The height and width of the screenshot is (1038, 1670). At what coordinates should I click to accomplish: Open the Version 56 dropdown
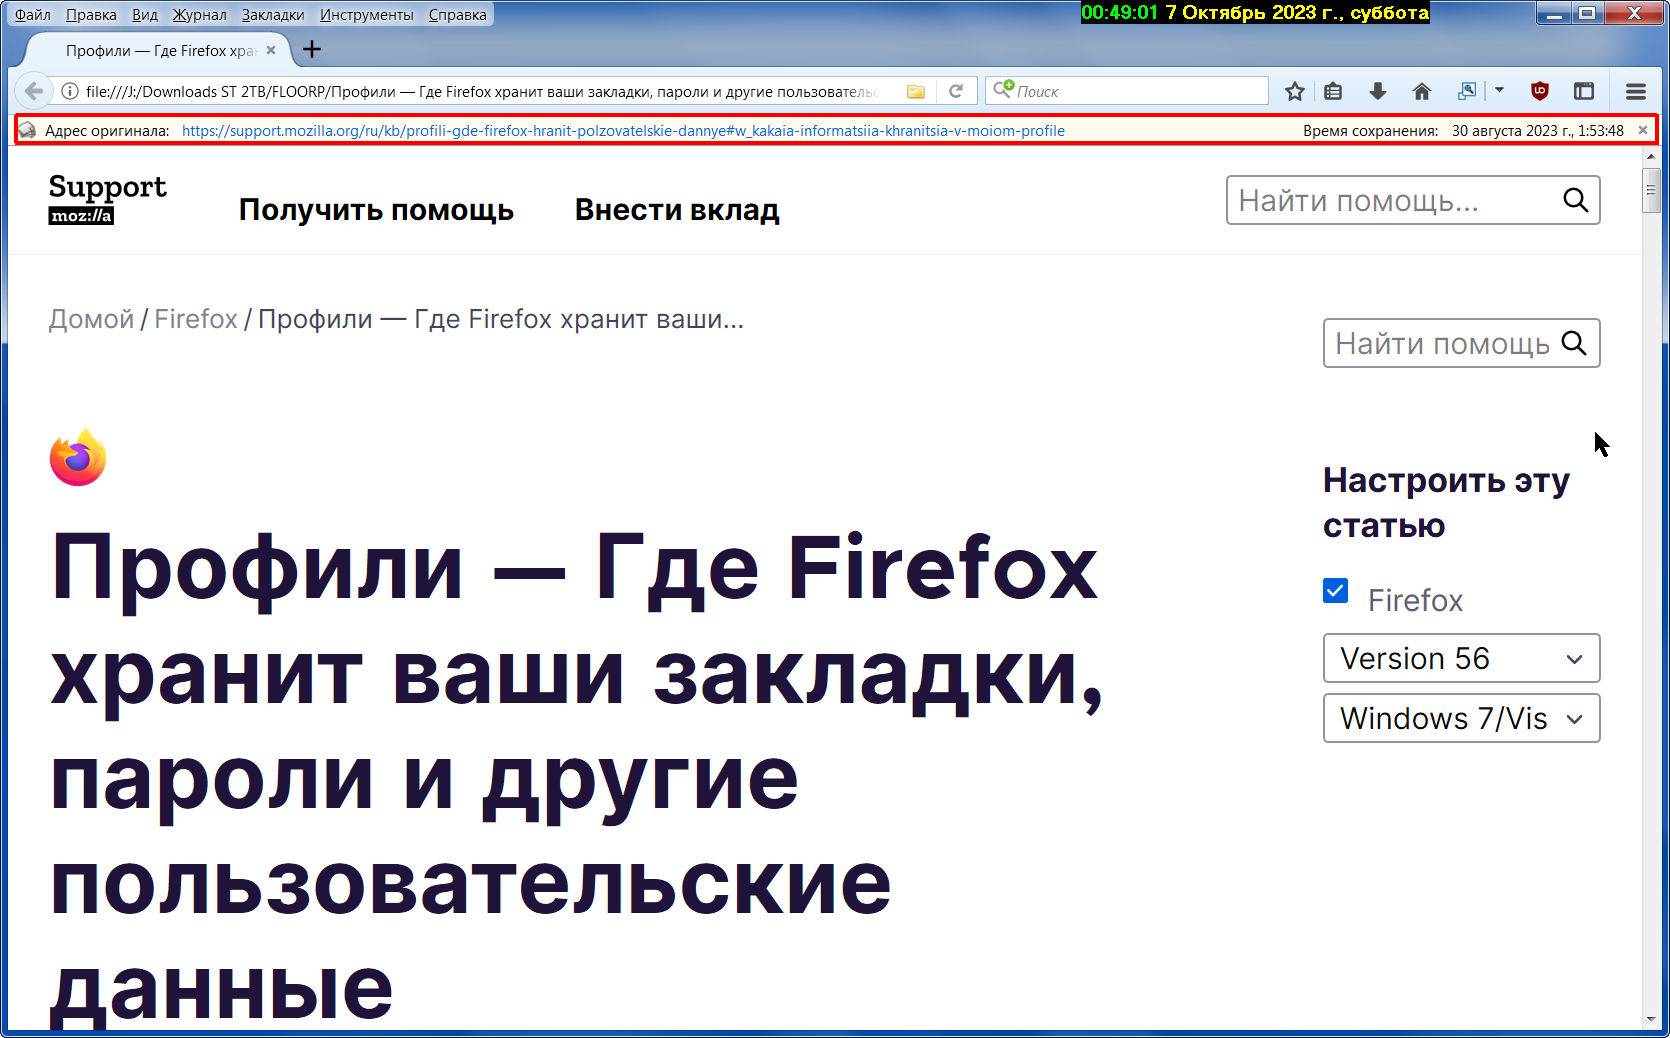[1461, 658]
